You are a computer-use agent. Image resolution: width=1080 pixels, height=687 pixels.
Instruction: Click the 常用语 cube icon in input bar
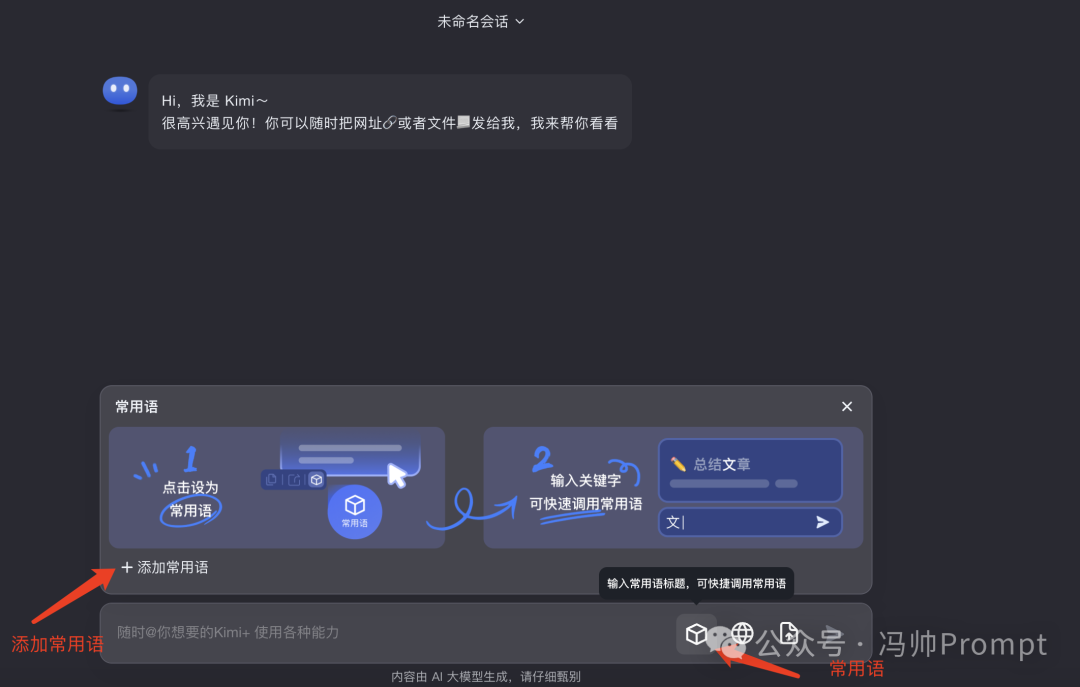point(696,633)
